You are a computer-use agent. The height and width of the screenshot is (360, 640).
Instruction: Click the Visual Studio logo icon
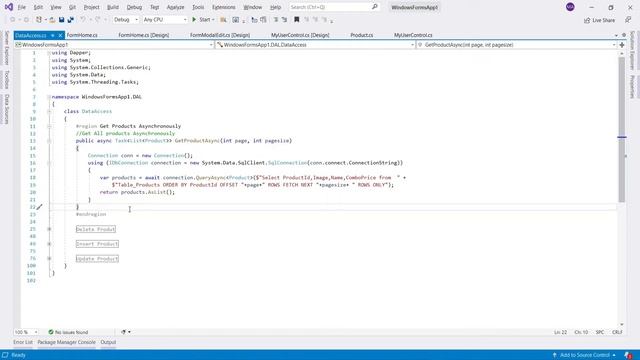click(x=9, y=7)
